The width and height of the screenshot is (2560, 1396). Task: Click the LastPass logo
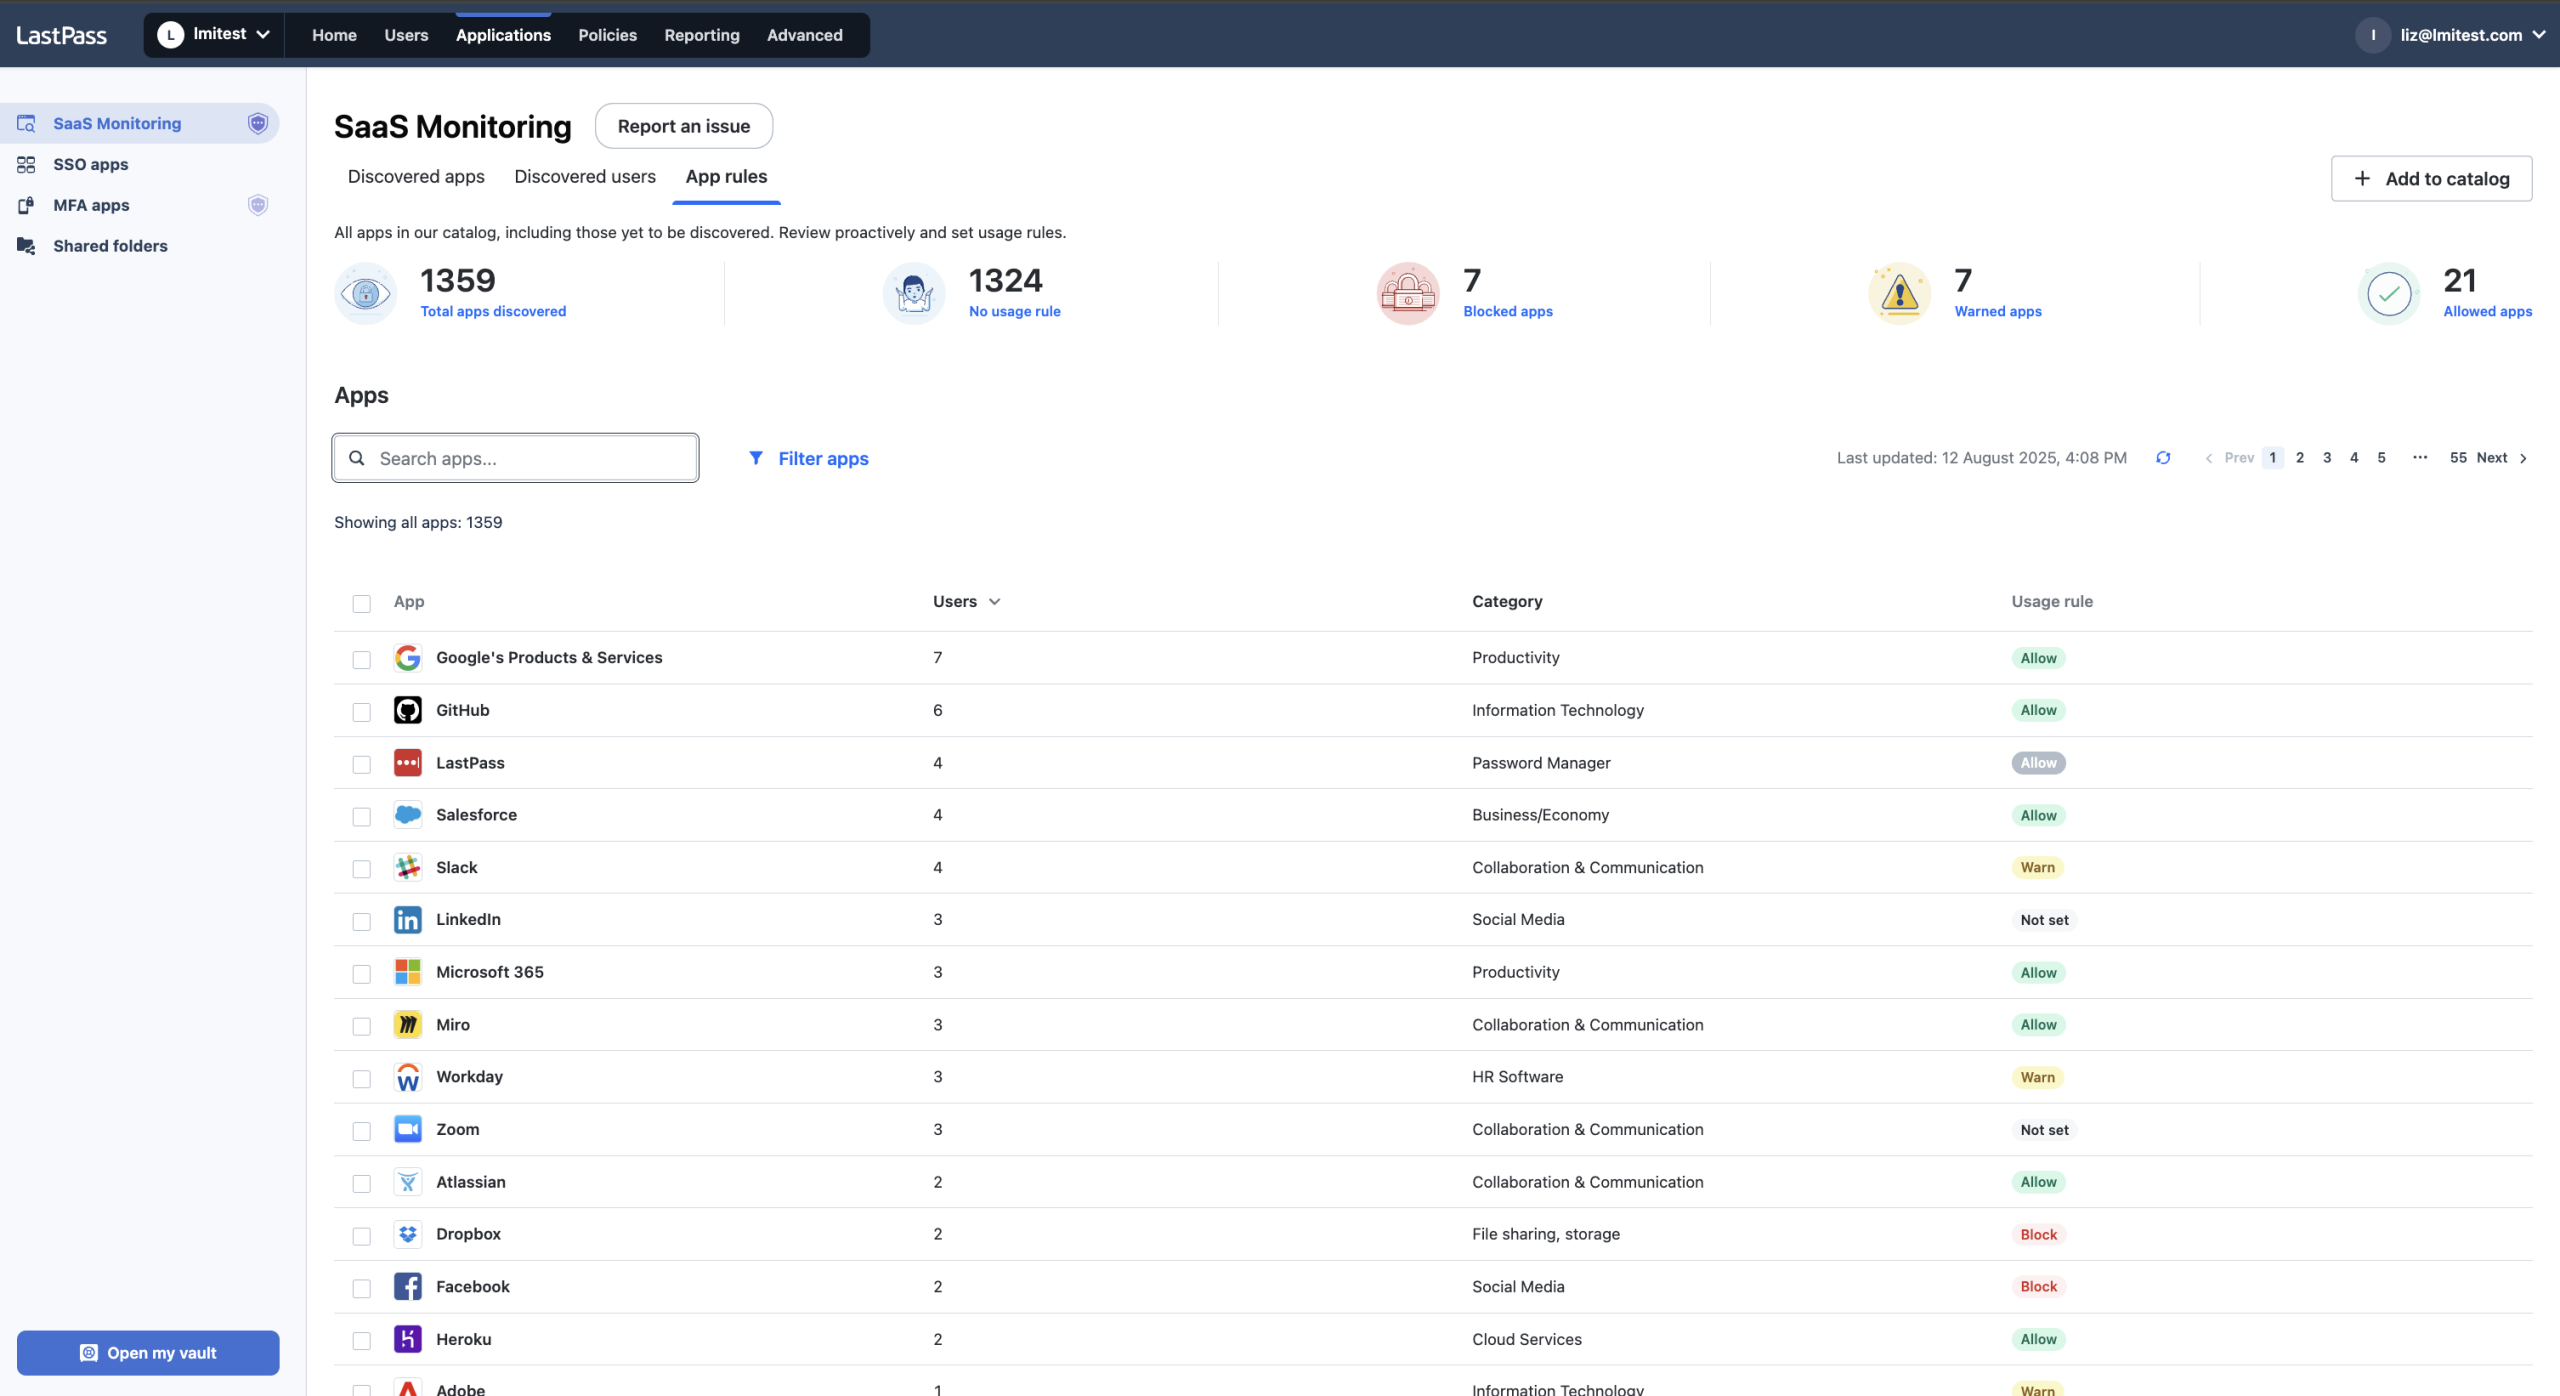[61, 35]
